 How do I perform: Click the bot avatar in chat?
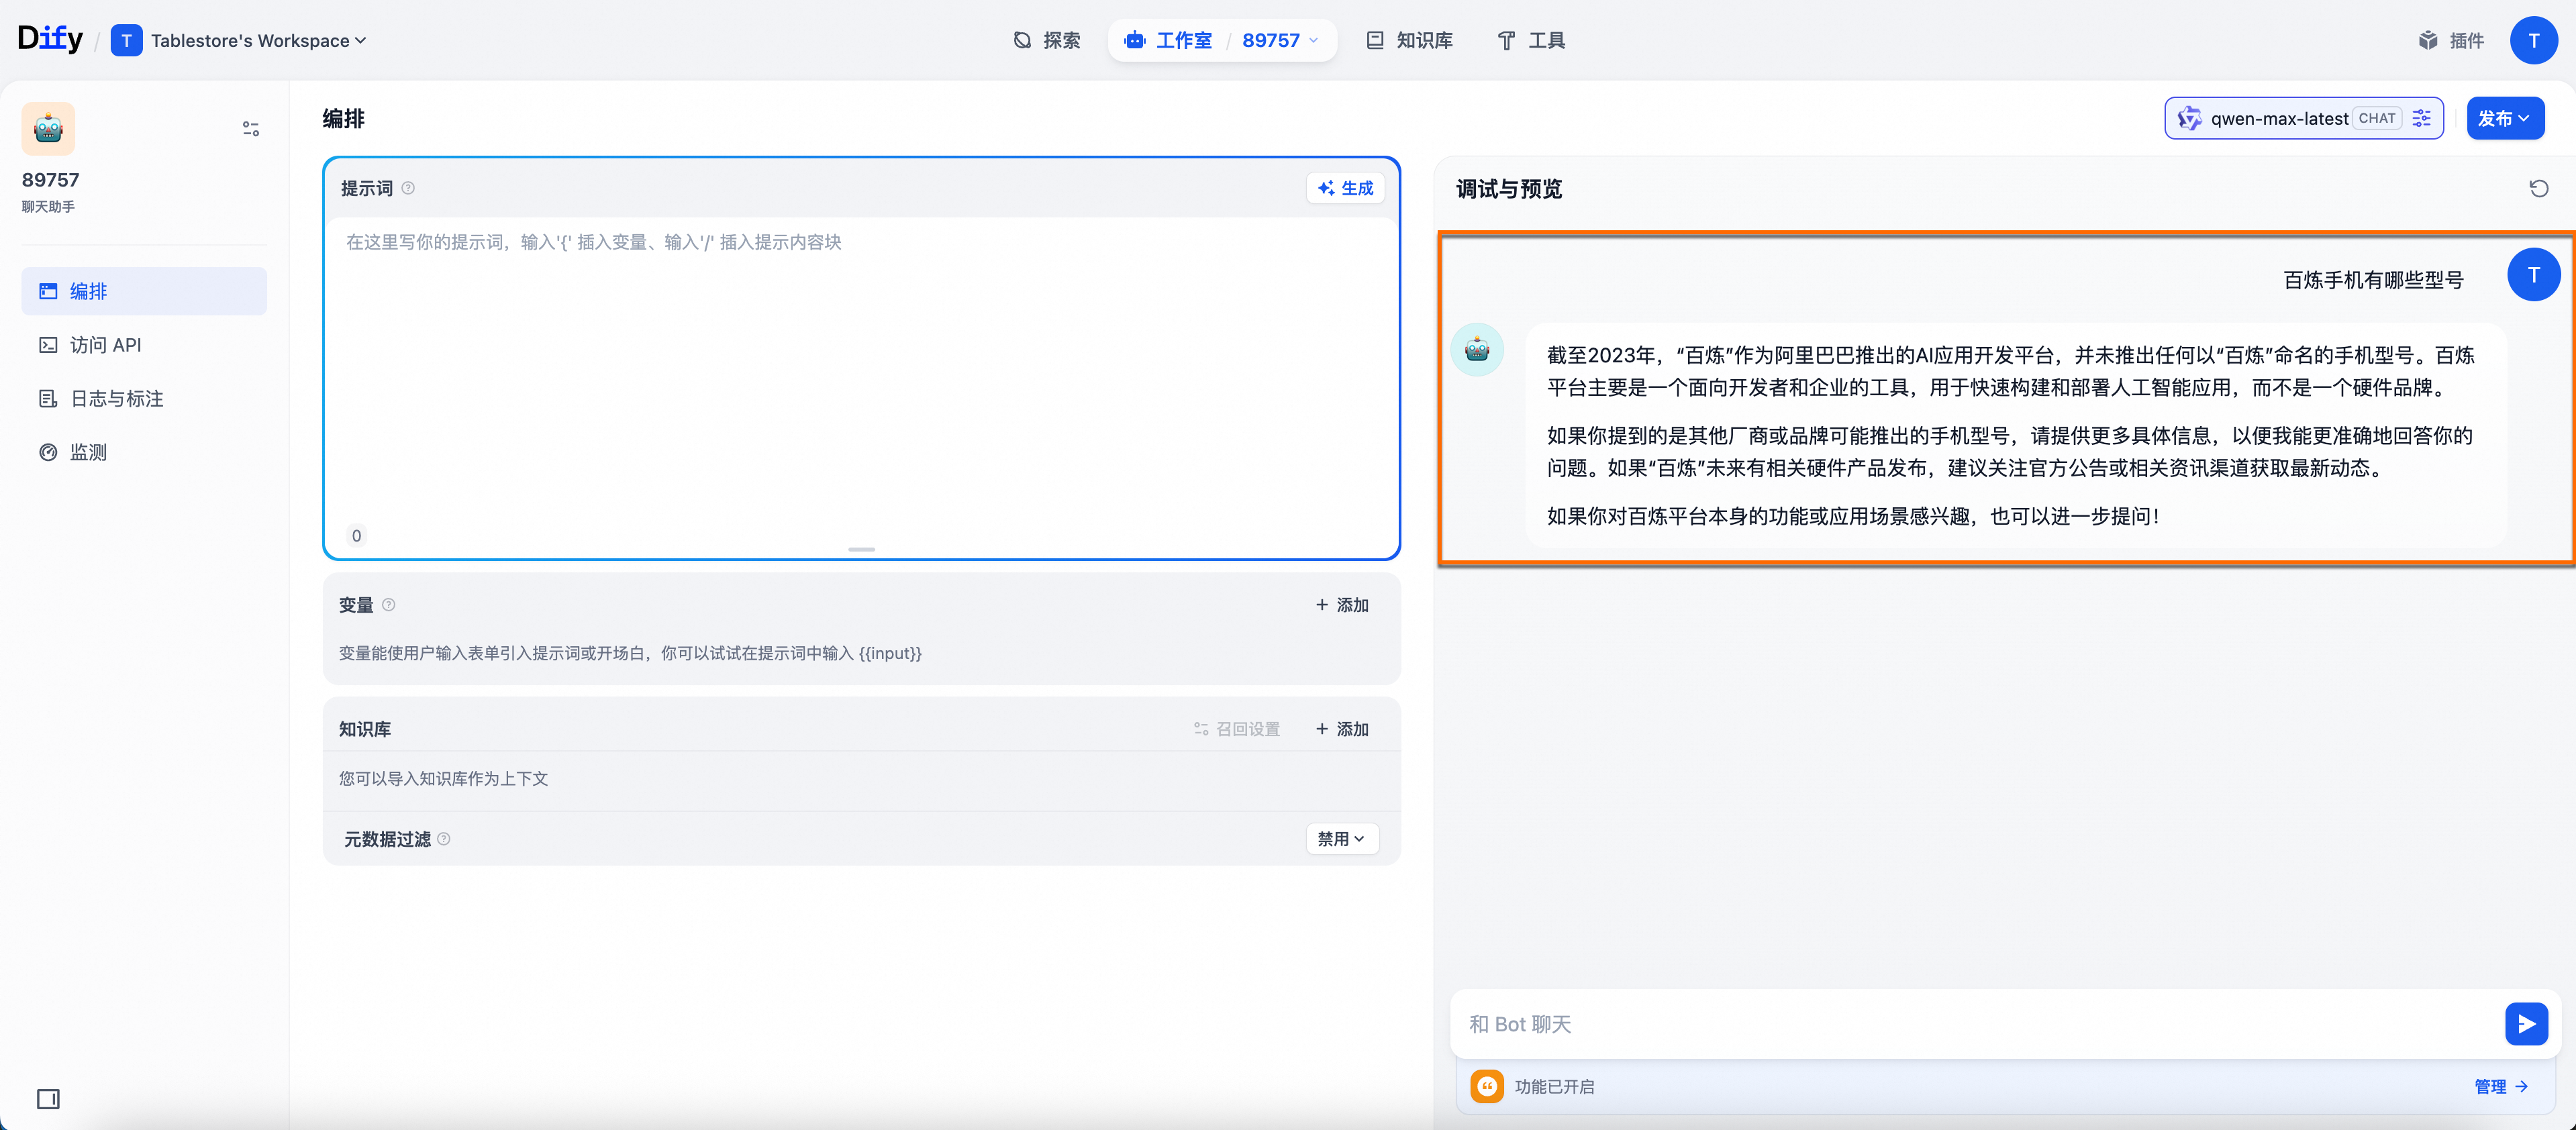[1477, 349]
